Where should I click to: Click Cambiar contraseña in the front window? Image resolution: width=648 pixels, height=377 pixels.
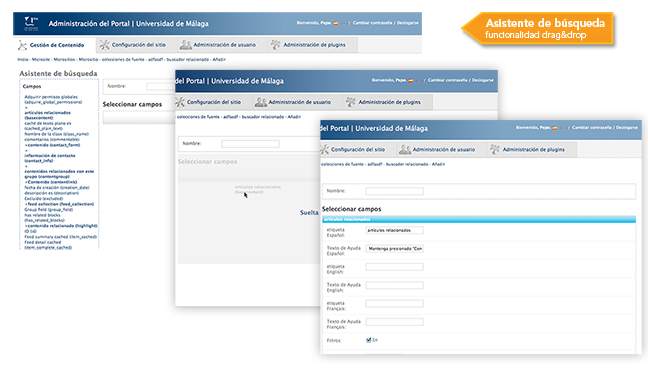[592, 128]
